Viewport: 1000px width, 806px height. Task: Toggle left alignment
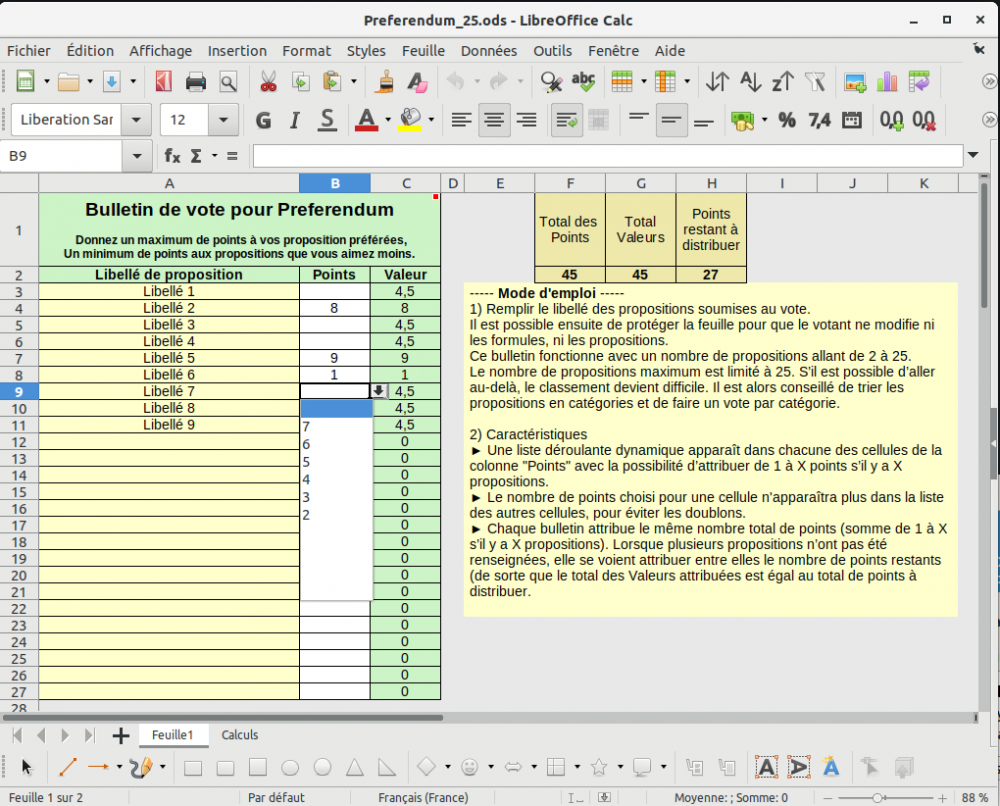(x=461, y=120)
